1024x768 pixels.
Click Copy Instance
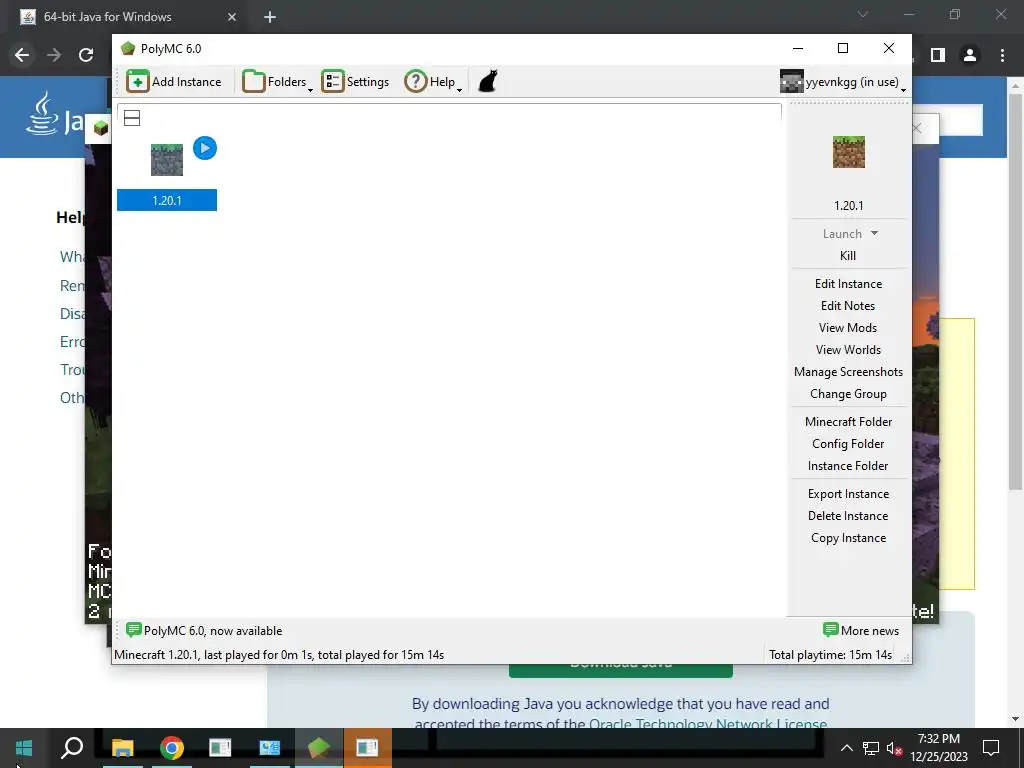848,538
